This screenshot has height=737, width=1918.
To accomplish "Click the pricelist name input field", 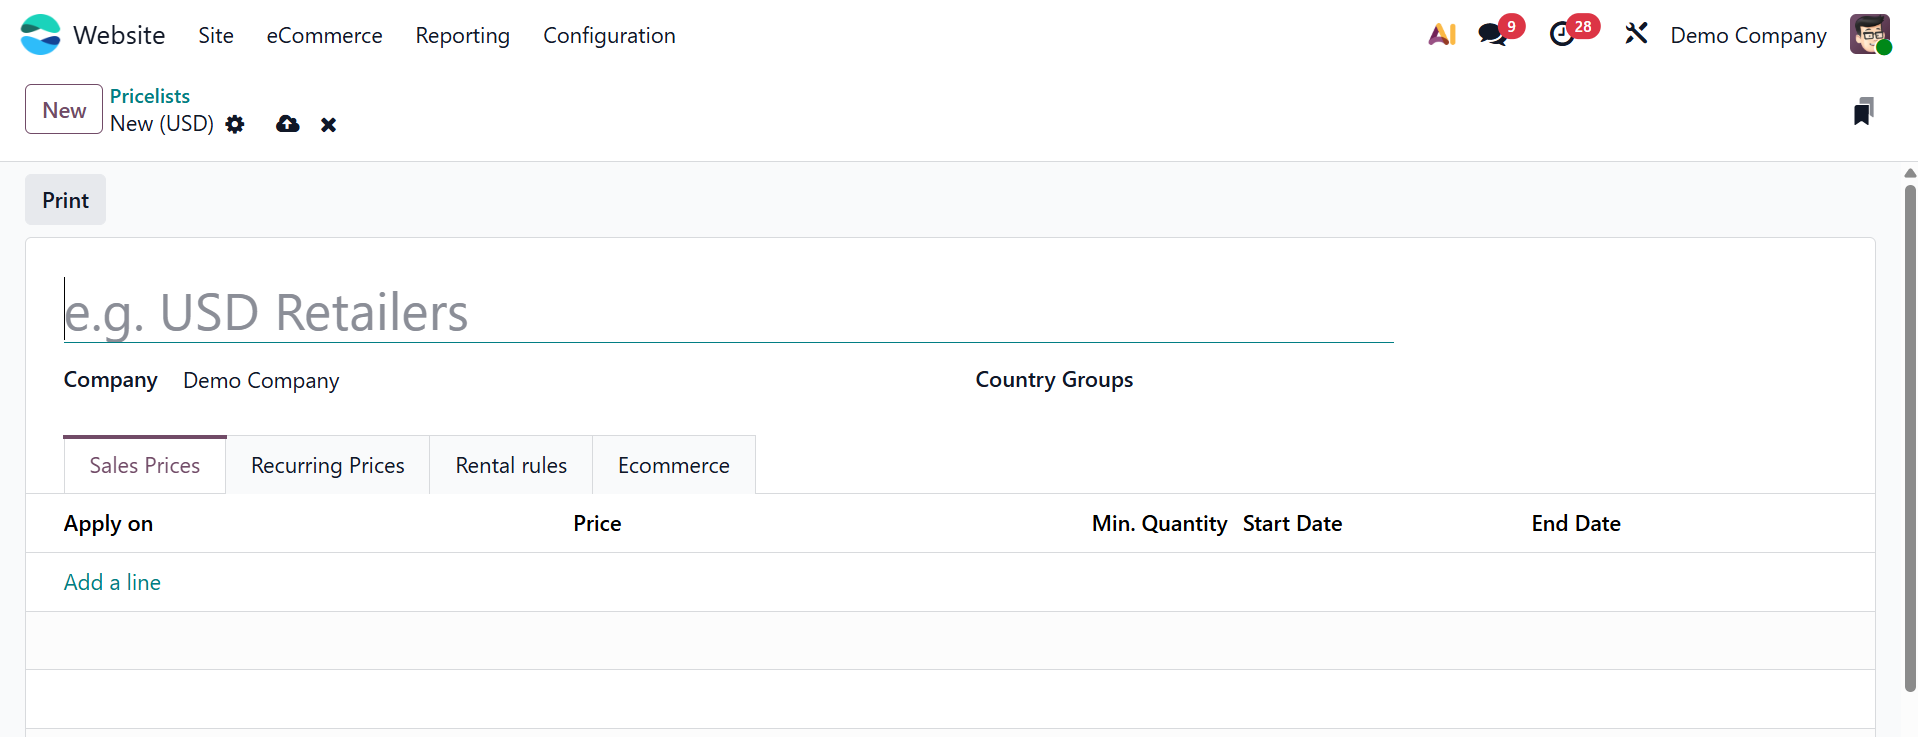I will point(728,312).
